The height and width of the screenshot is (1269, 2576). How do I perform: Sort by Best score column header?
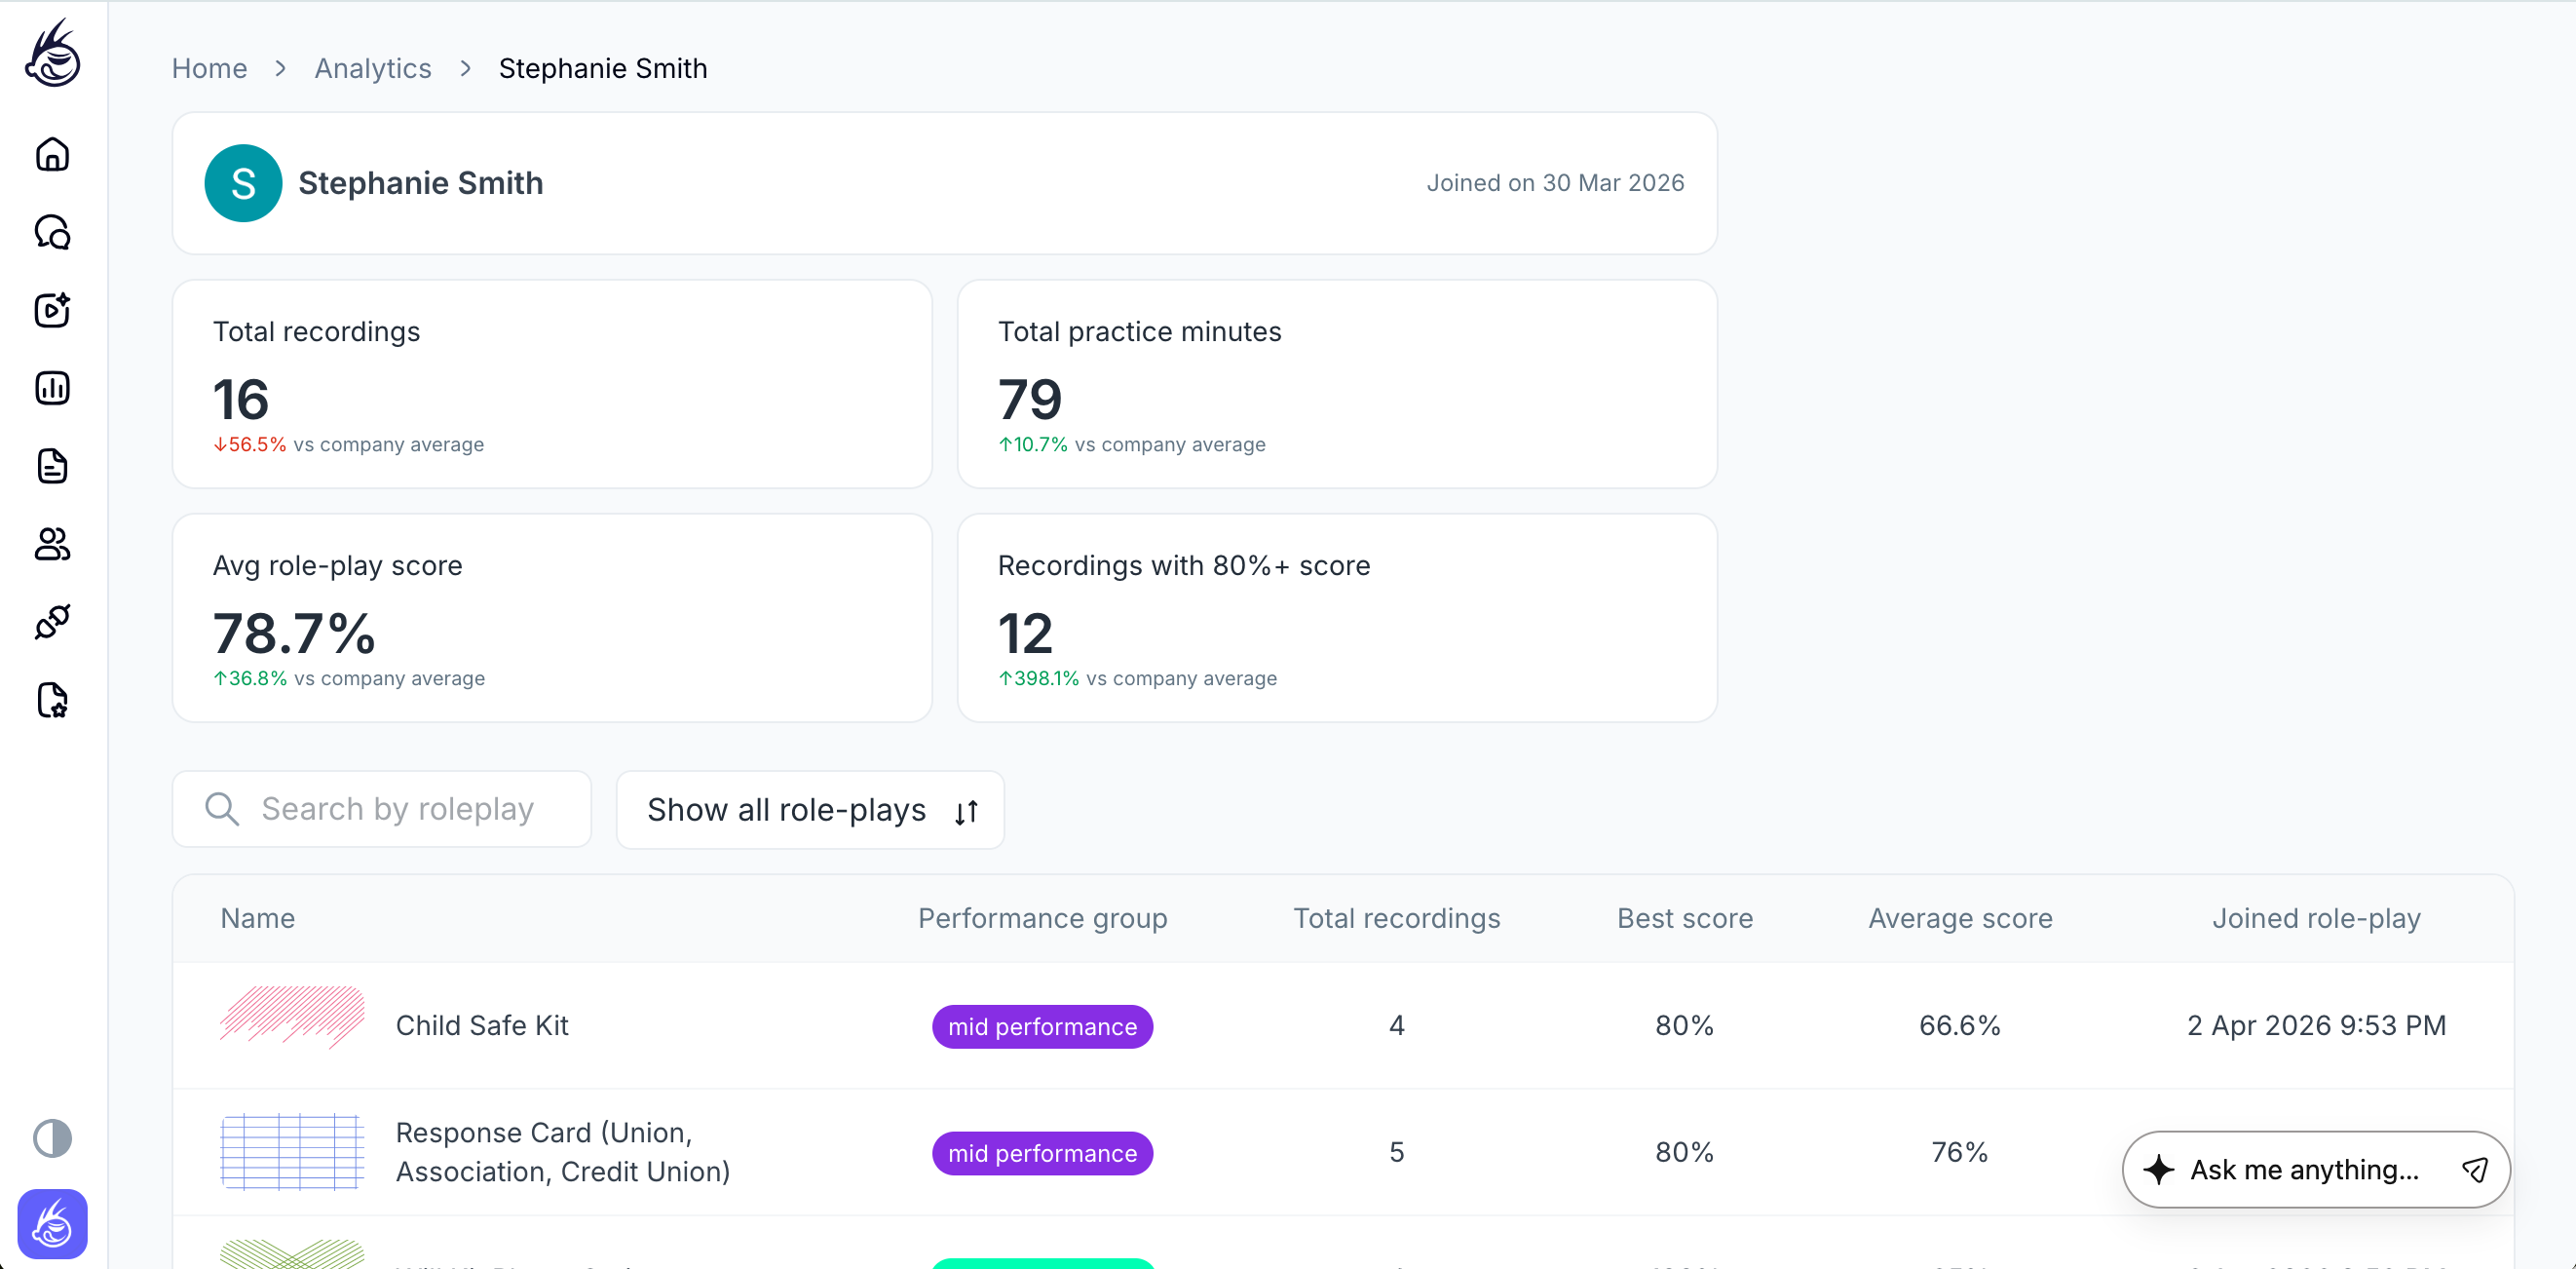click(1685, 918)
